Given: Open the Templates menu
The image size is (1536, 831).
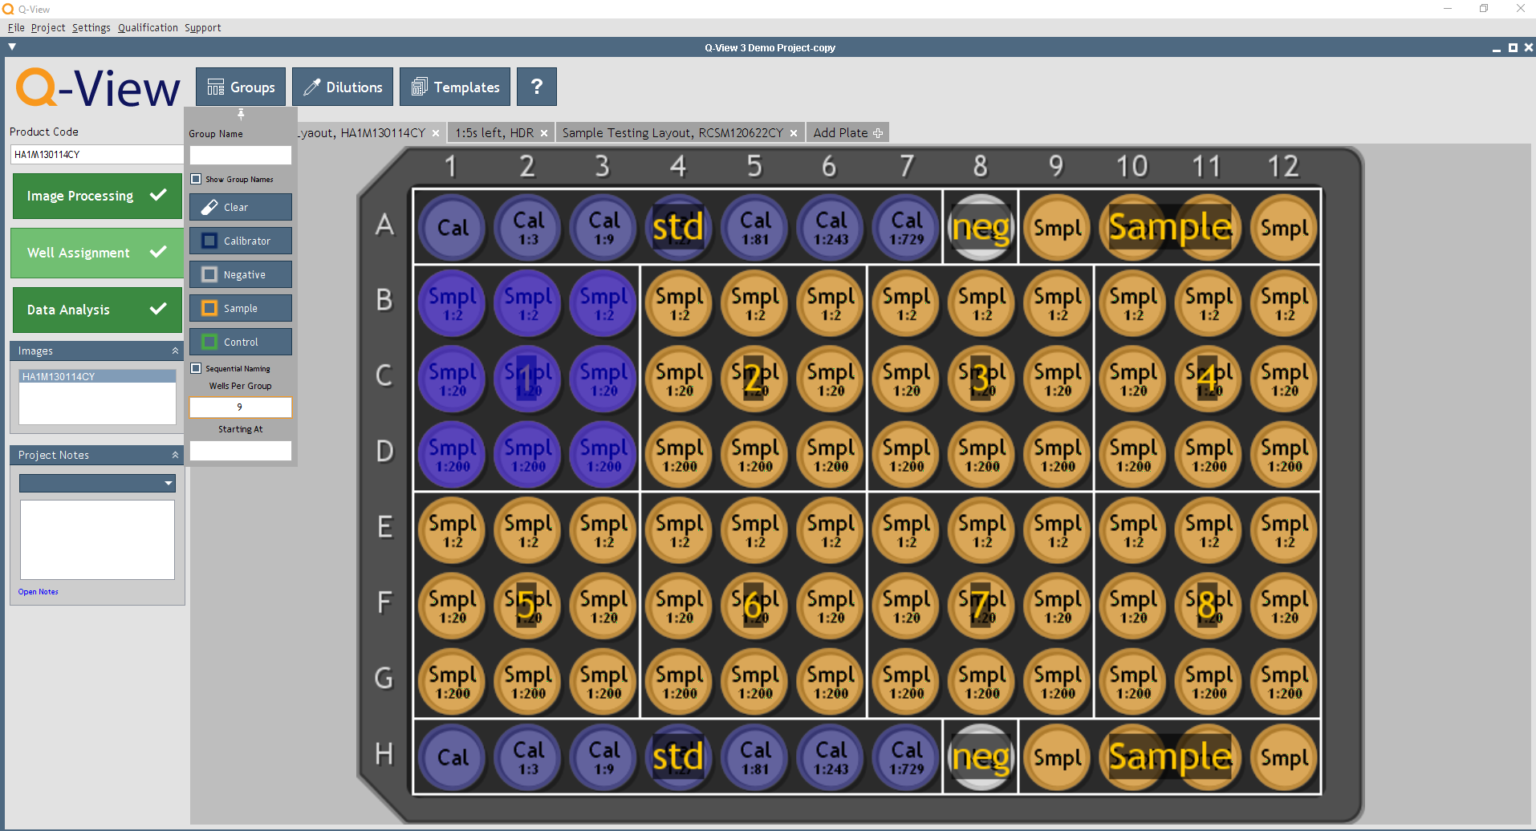Looking at the screenshot, I should coord(455,87).
